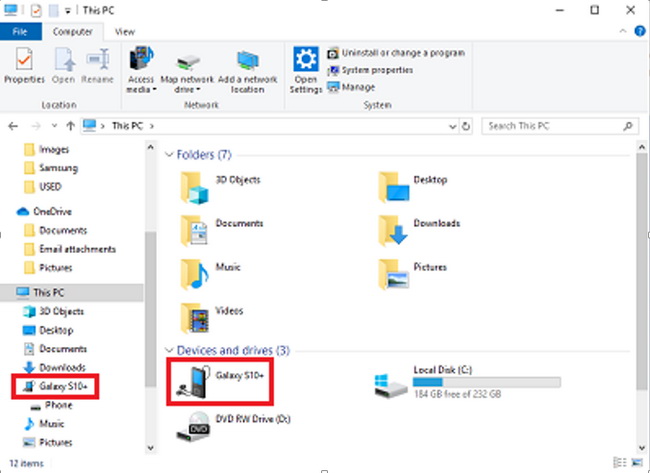The image size is (650, 473).
Task: Select Documents under OneDrive
Action: click(55, 230)
